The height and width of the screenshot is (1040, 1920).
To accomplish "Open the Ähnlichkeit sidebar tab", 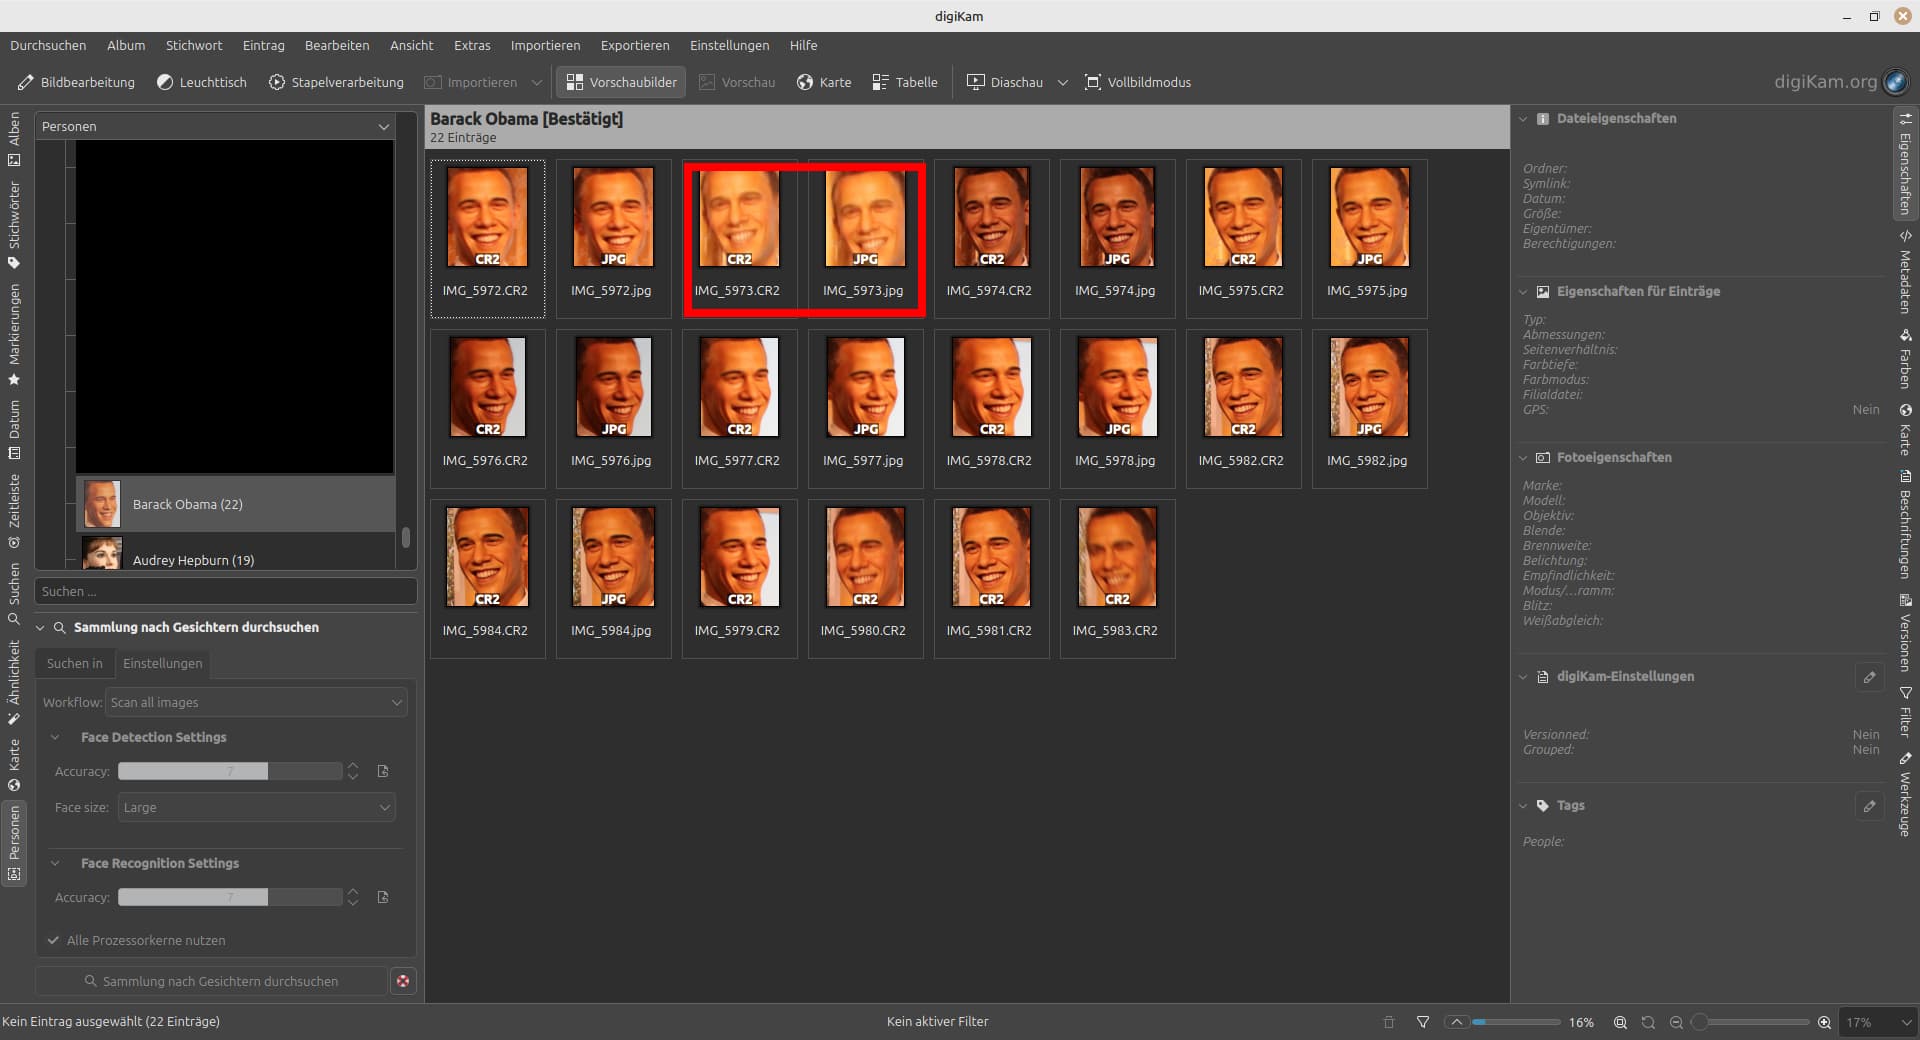I will (14, 682).
